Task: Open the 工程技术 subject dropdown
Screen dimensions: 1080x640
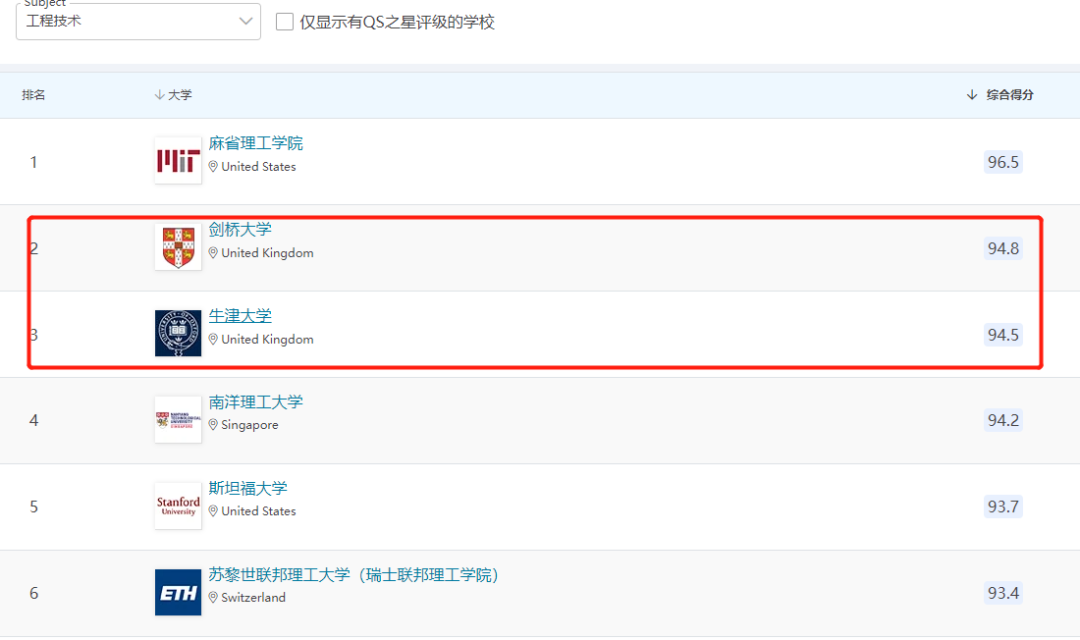Action: (138, 21)
